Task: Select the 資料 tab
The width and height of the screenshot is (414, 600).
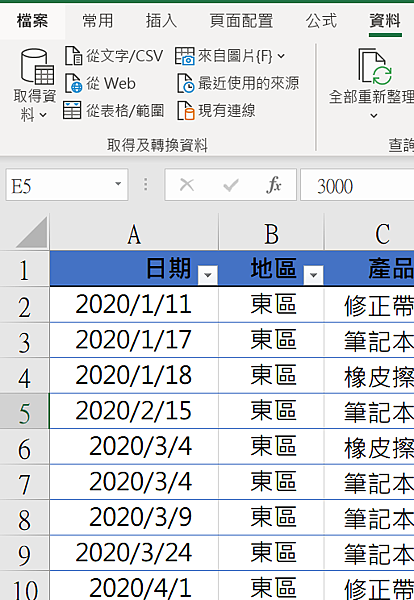Action: pos(385,21)
